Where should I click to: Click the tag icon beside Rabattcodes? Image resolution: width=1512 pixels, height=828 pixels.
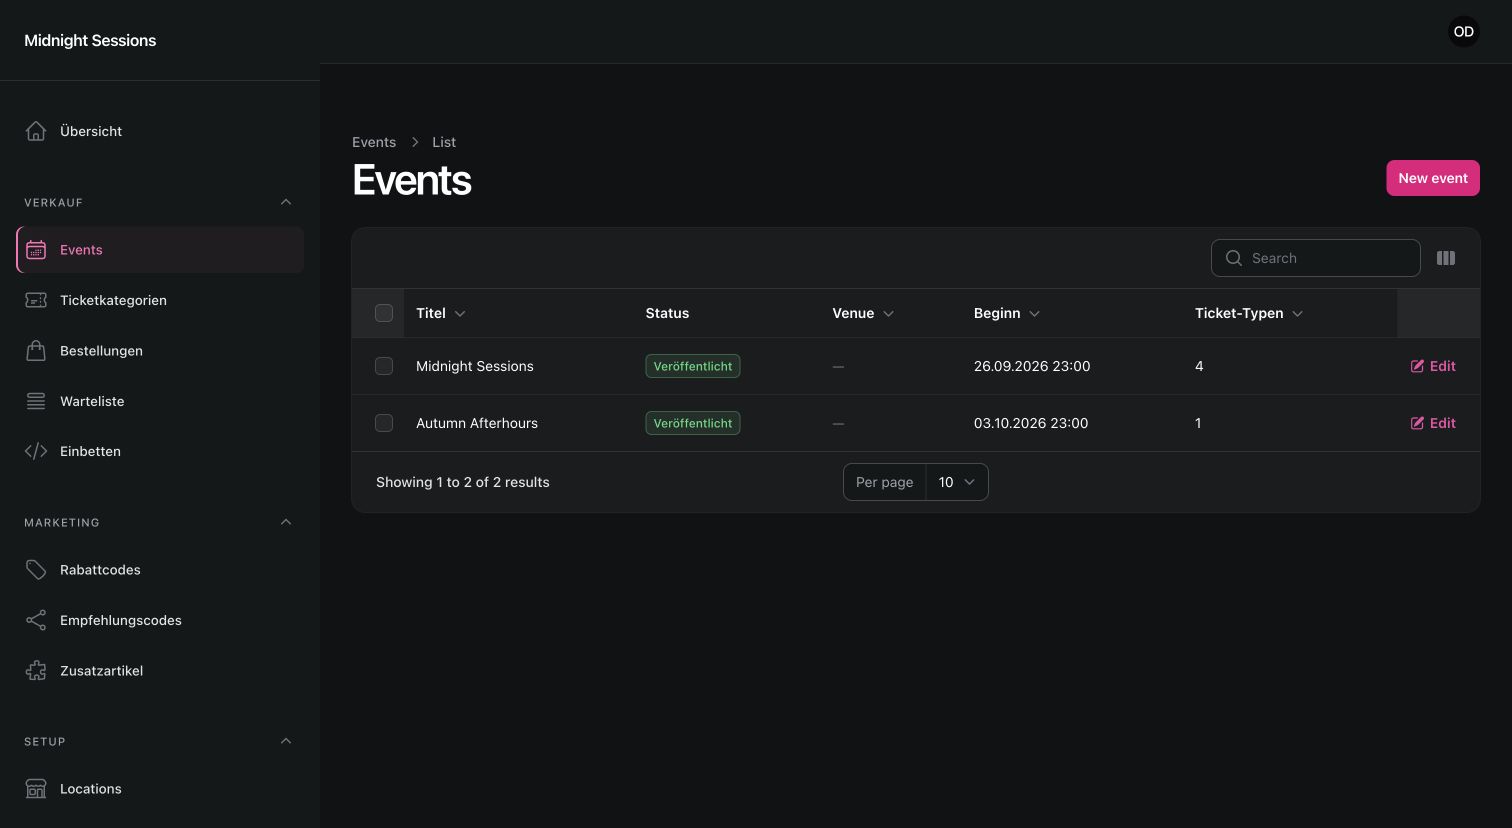pyautogui.click(x=36, y=570)
